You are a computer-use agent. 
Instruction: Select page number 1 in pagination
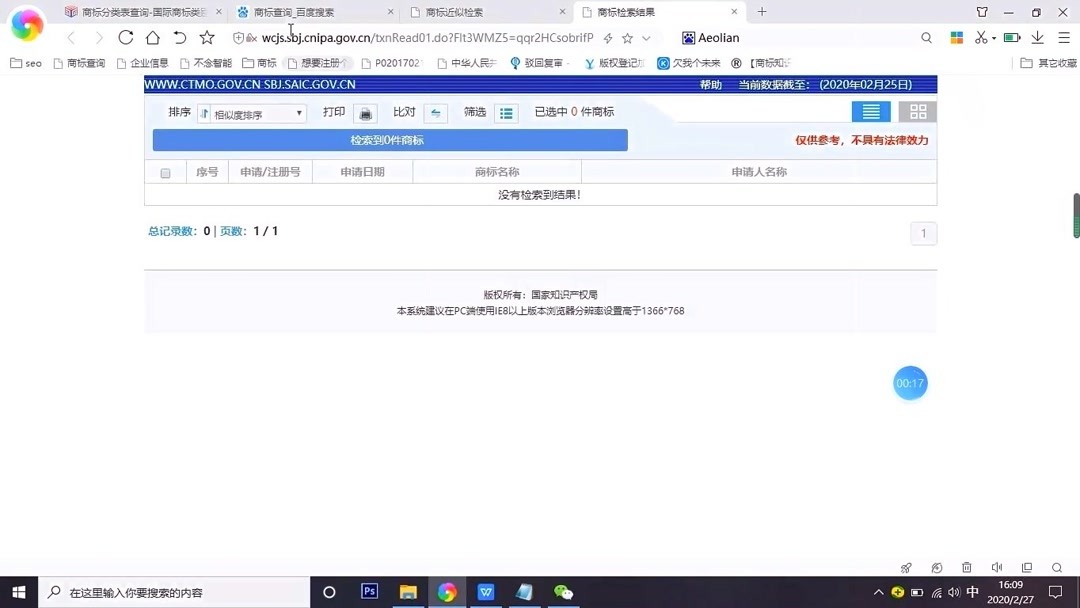coord(922,232)
